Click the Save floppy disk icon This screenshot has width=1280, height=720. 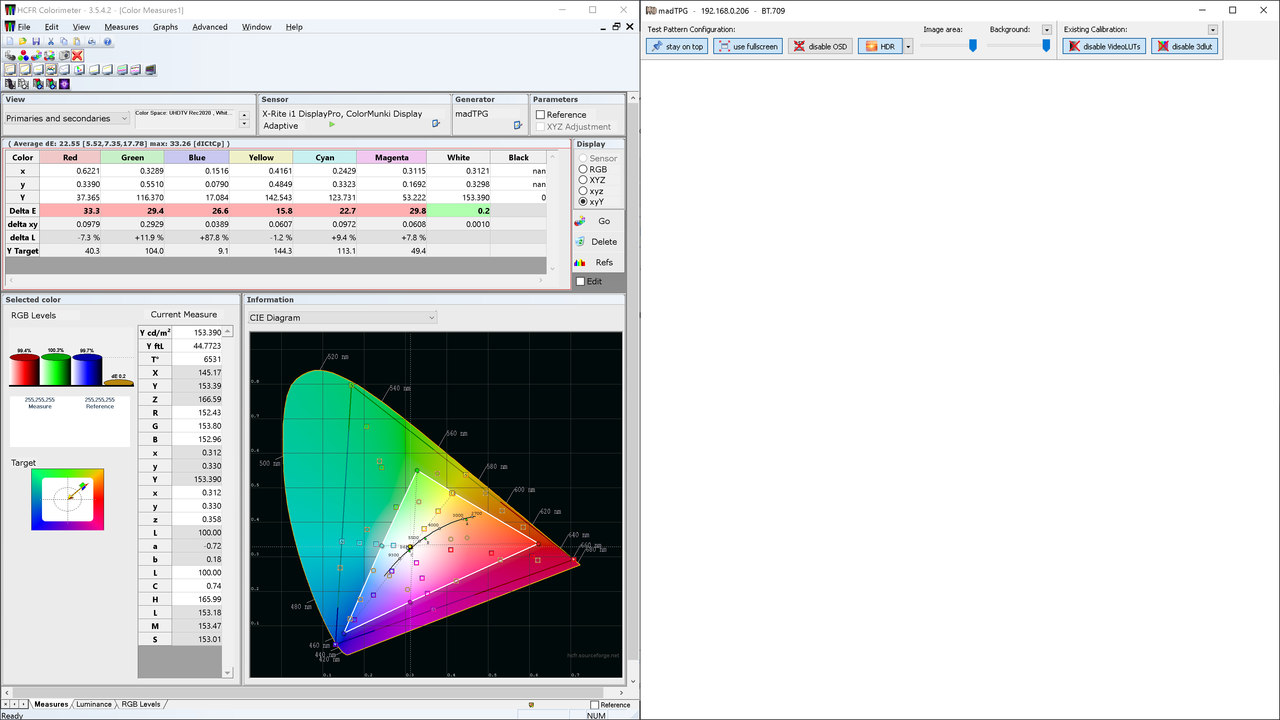[x=36, y=41]
